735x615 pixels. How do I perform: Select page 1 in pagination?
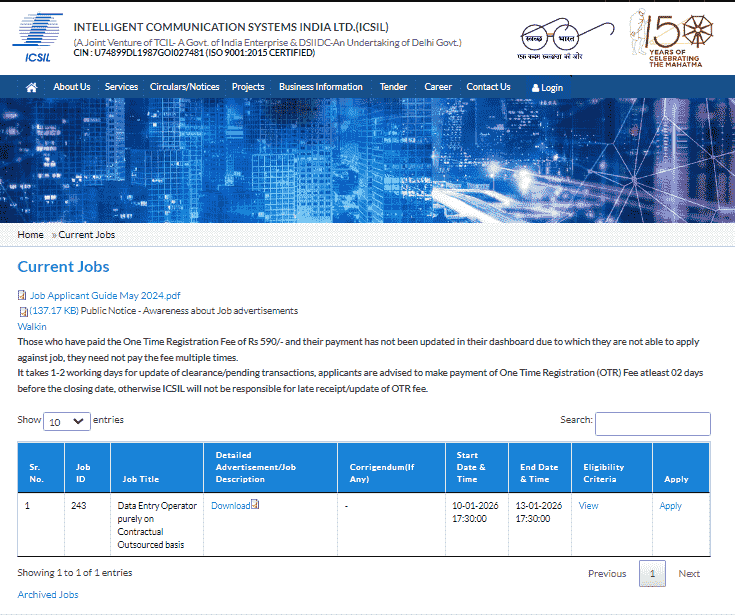tap(652, 573)
